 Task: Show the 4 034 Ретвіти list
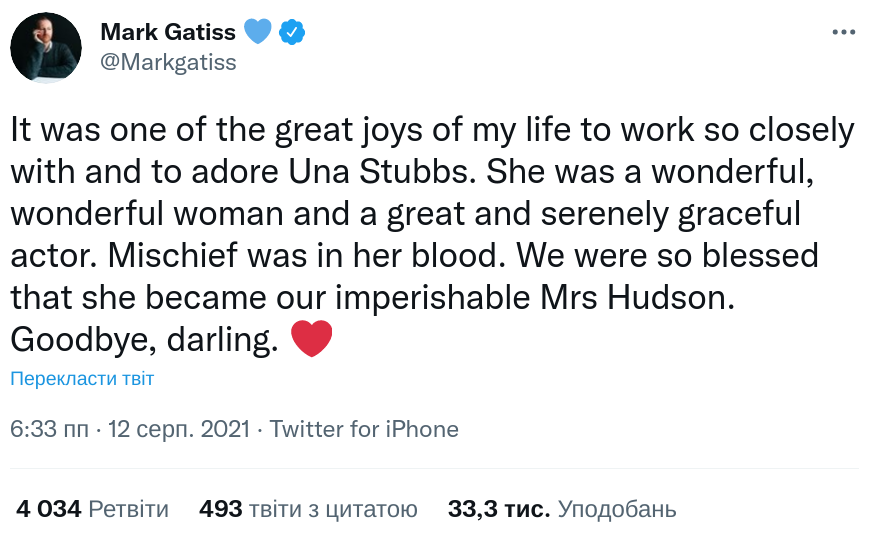(92, 509)
